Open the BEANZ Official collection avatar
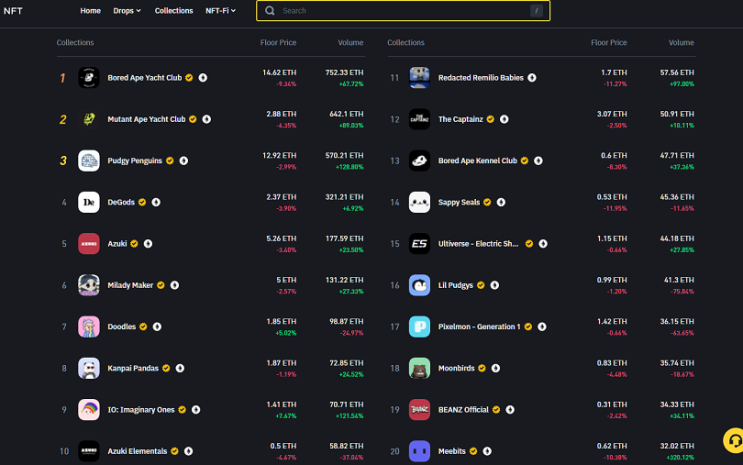This screenshot has height=465, width=743. coord(419,410)
